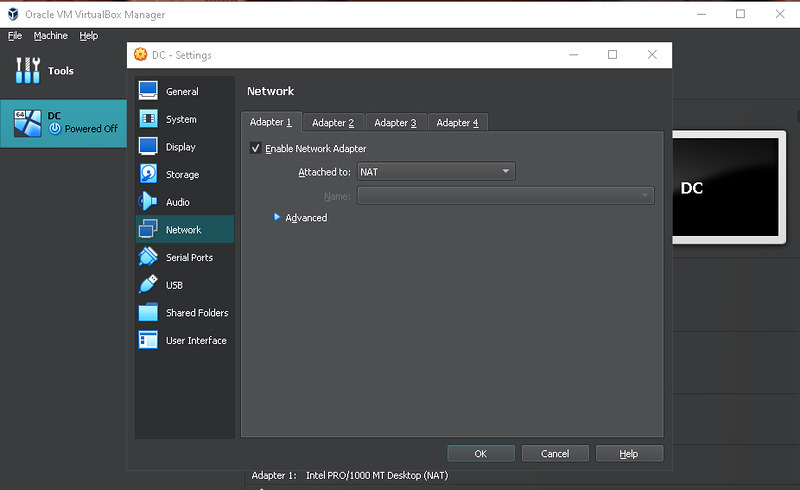Click the System chip icon
800x490 pixels.
pos(148,119)
